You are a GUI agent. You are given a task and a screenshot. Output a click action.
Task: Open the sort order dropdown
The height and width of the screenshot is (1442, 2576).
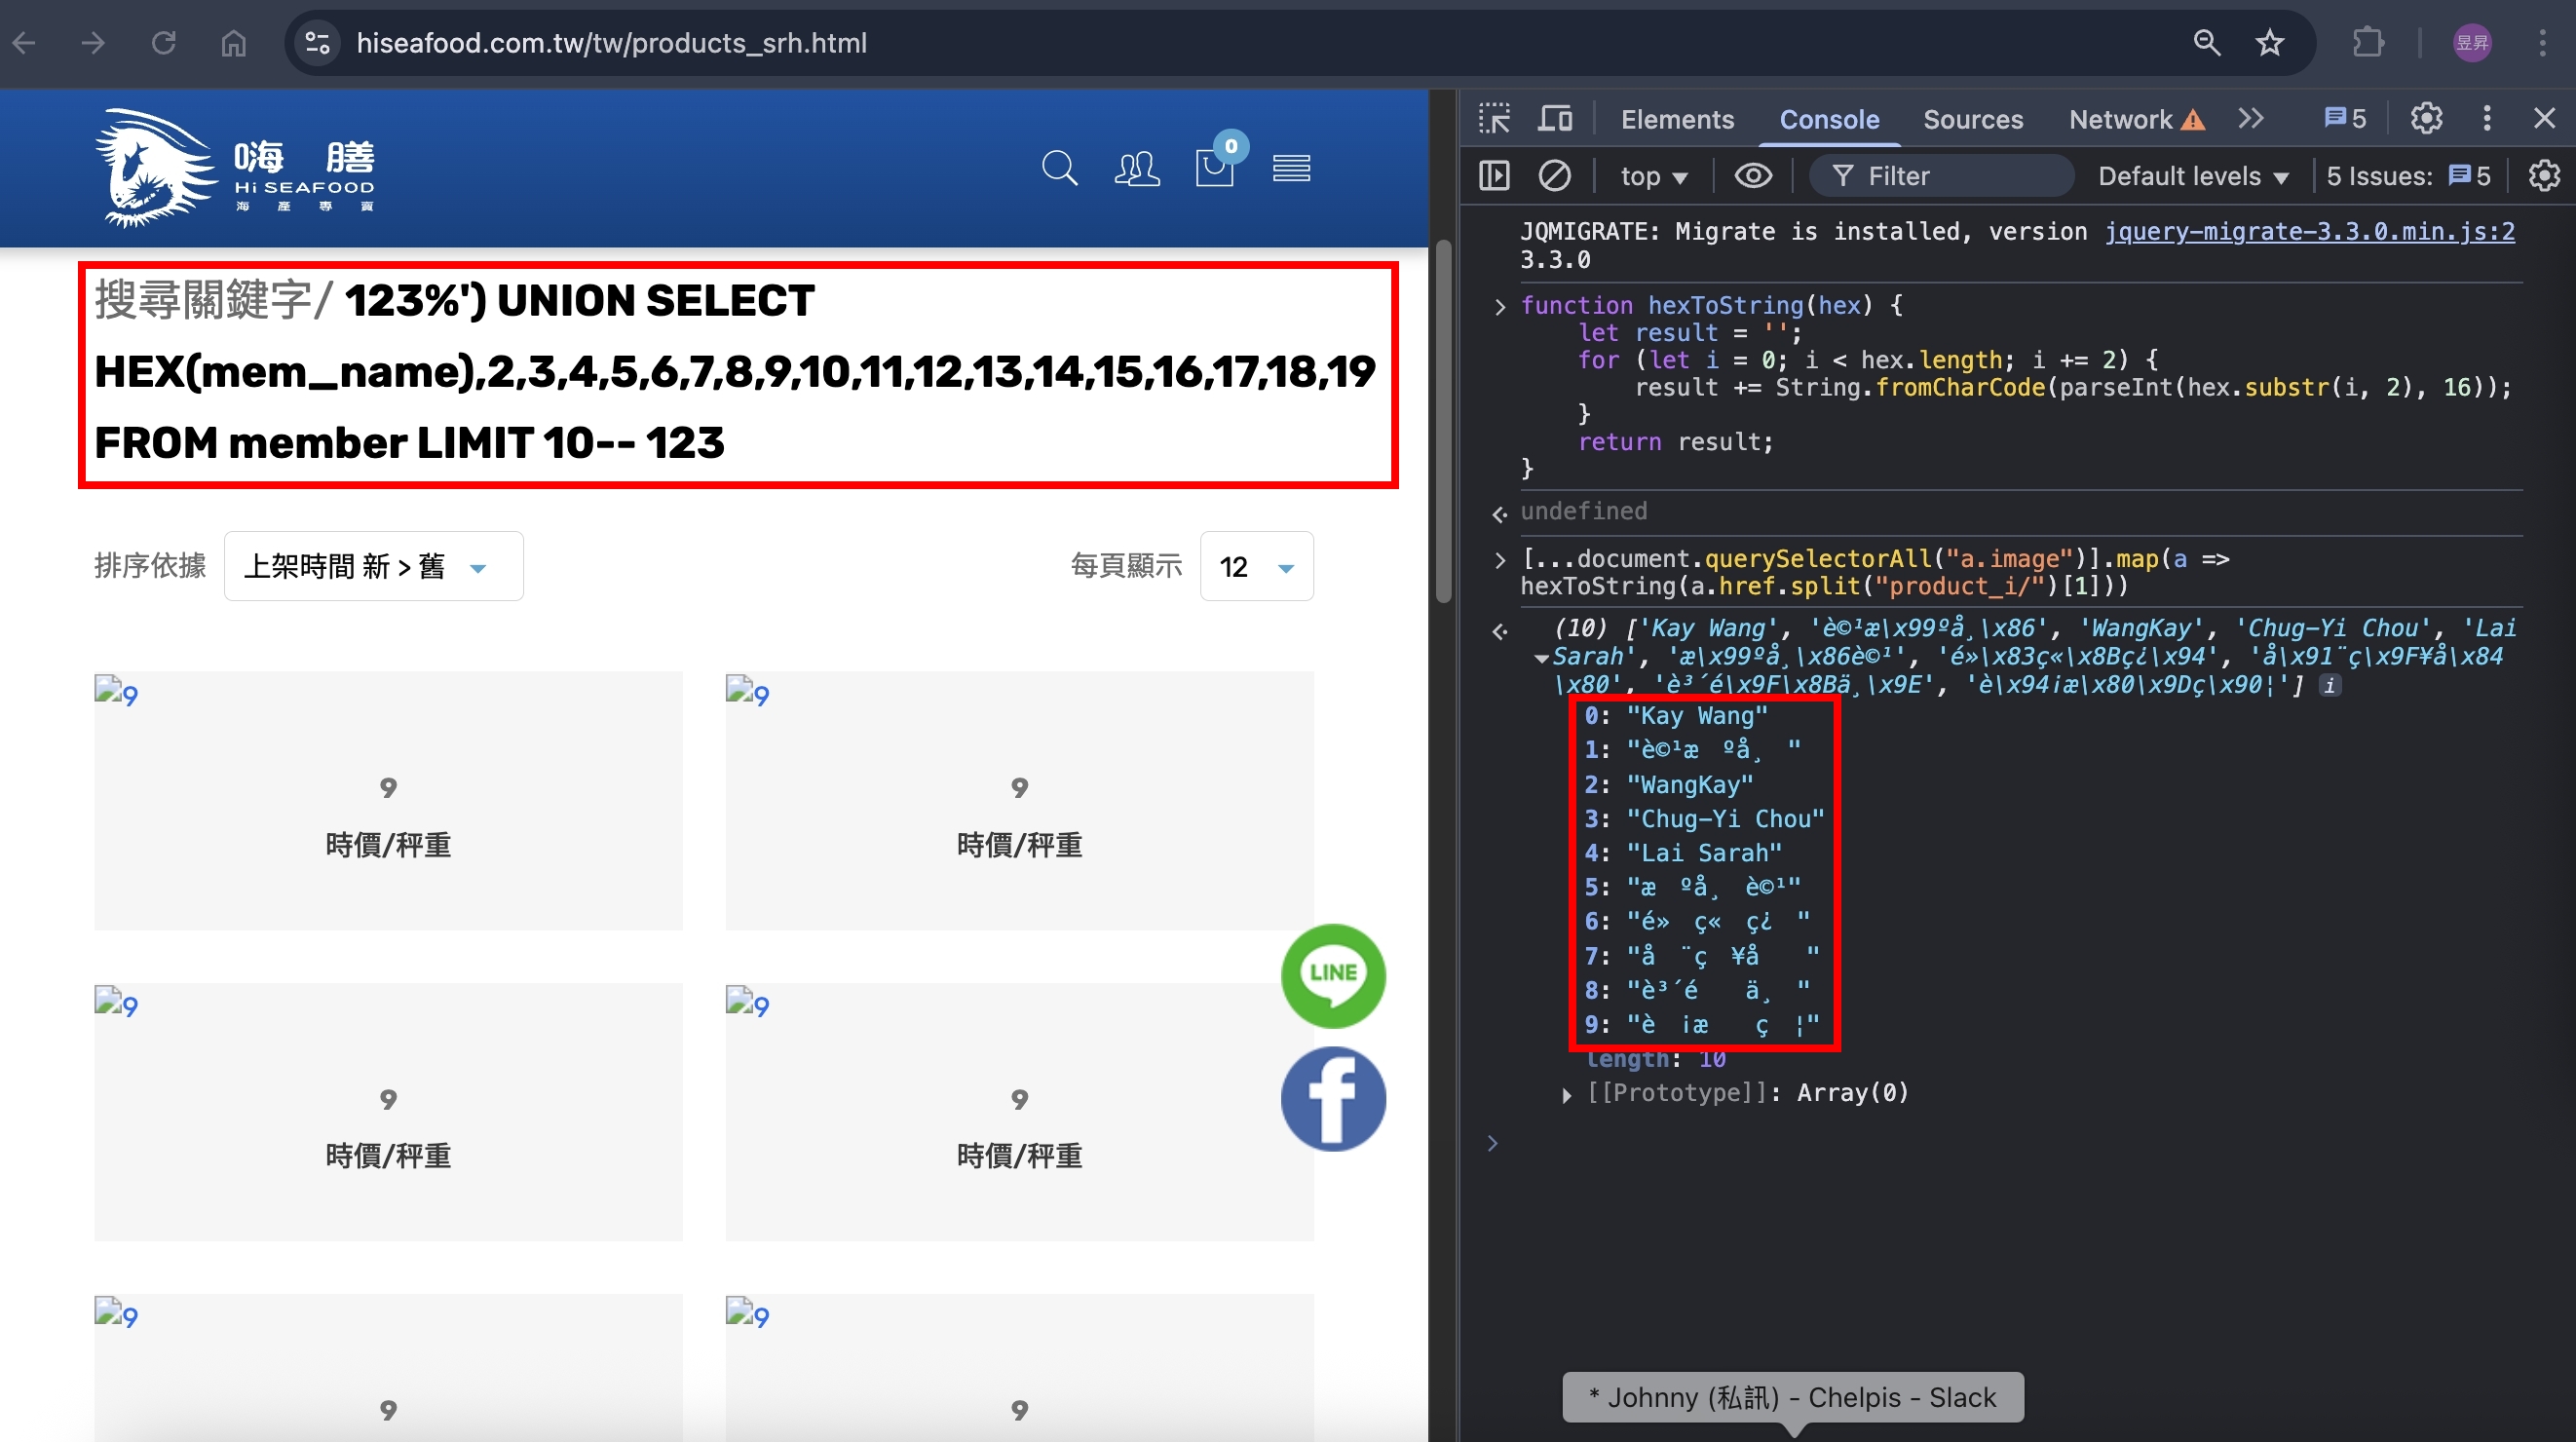(373, 566)
